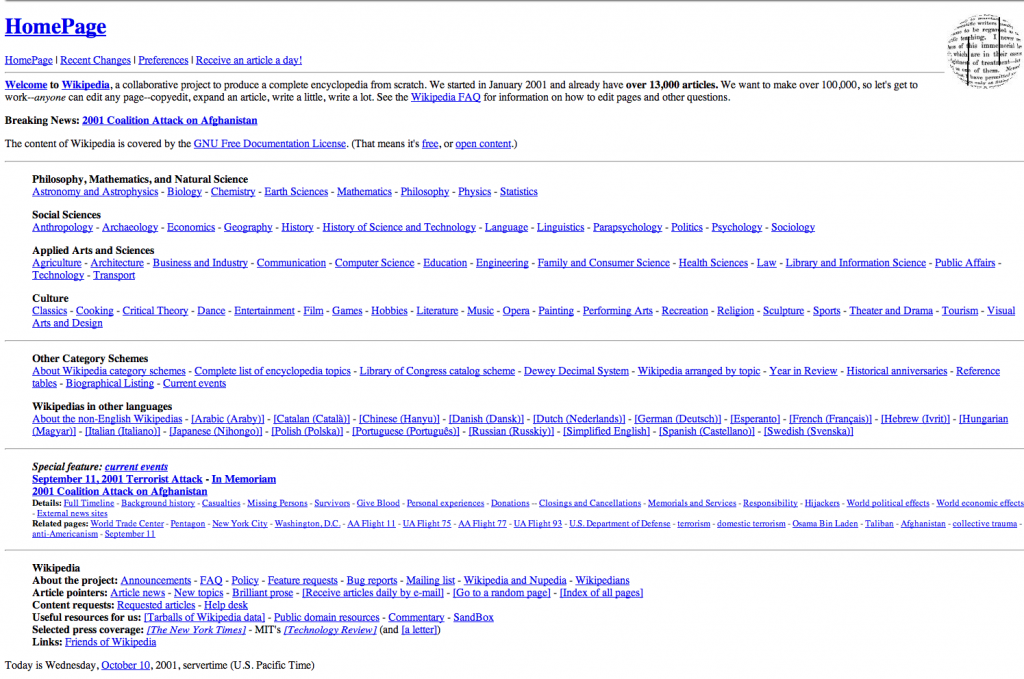Open the October 10 date link

point(125,665)
